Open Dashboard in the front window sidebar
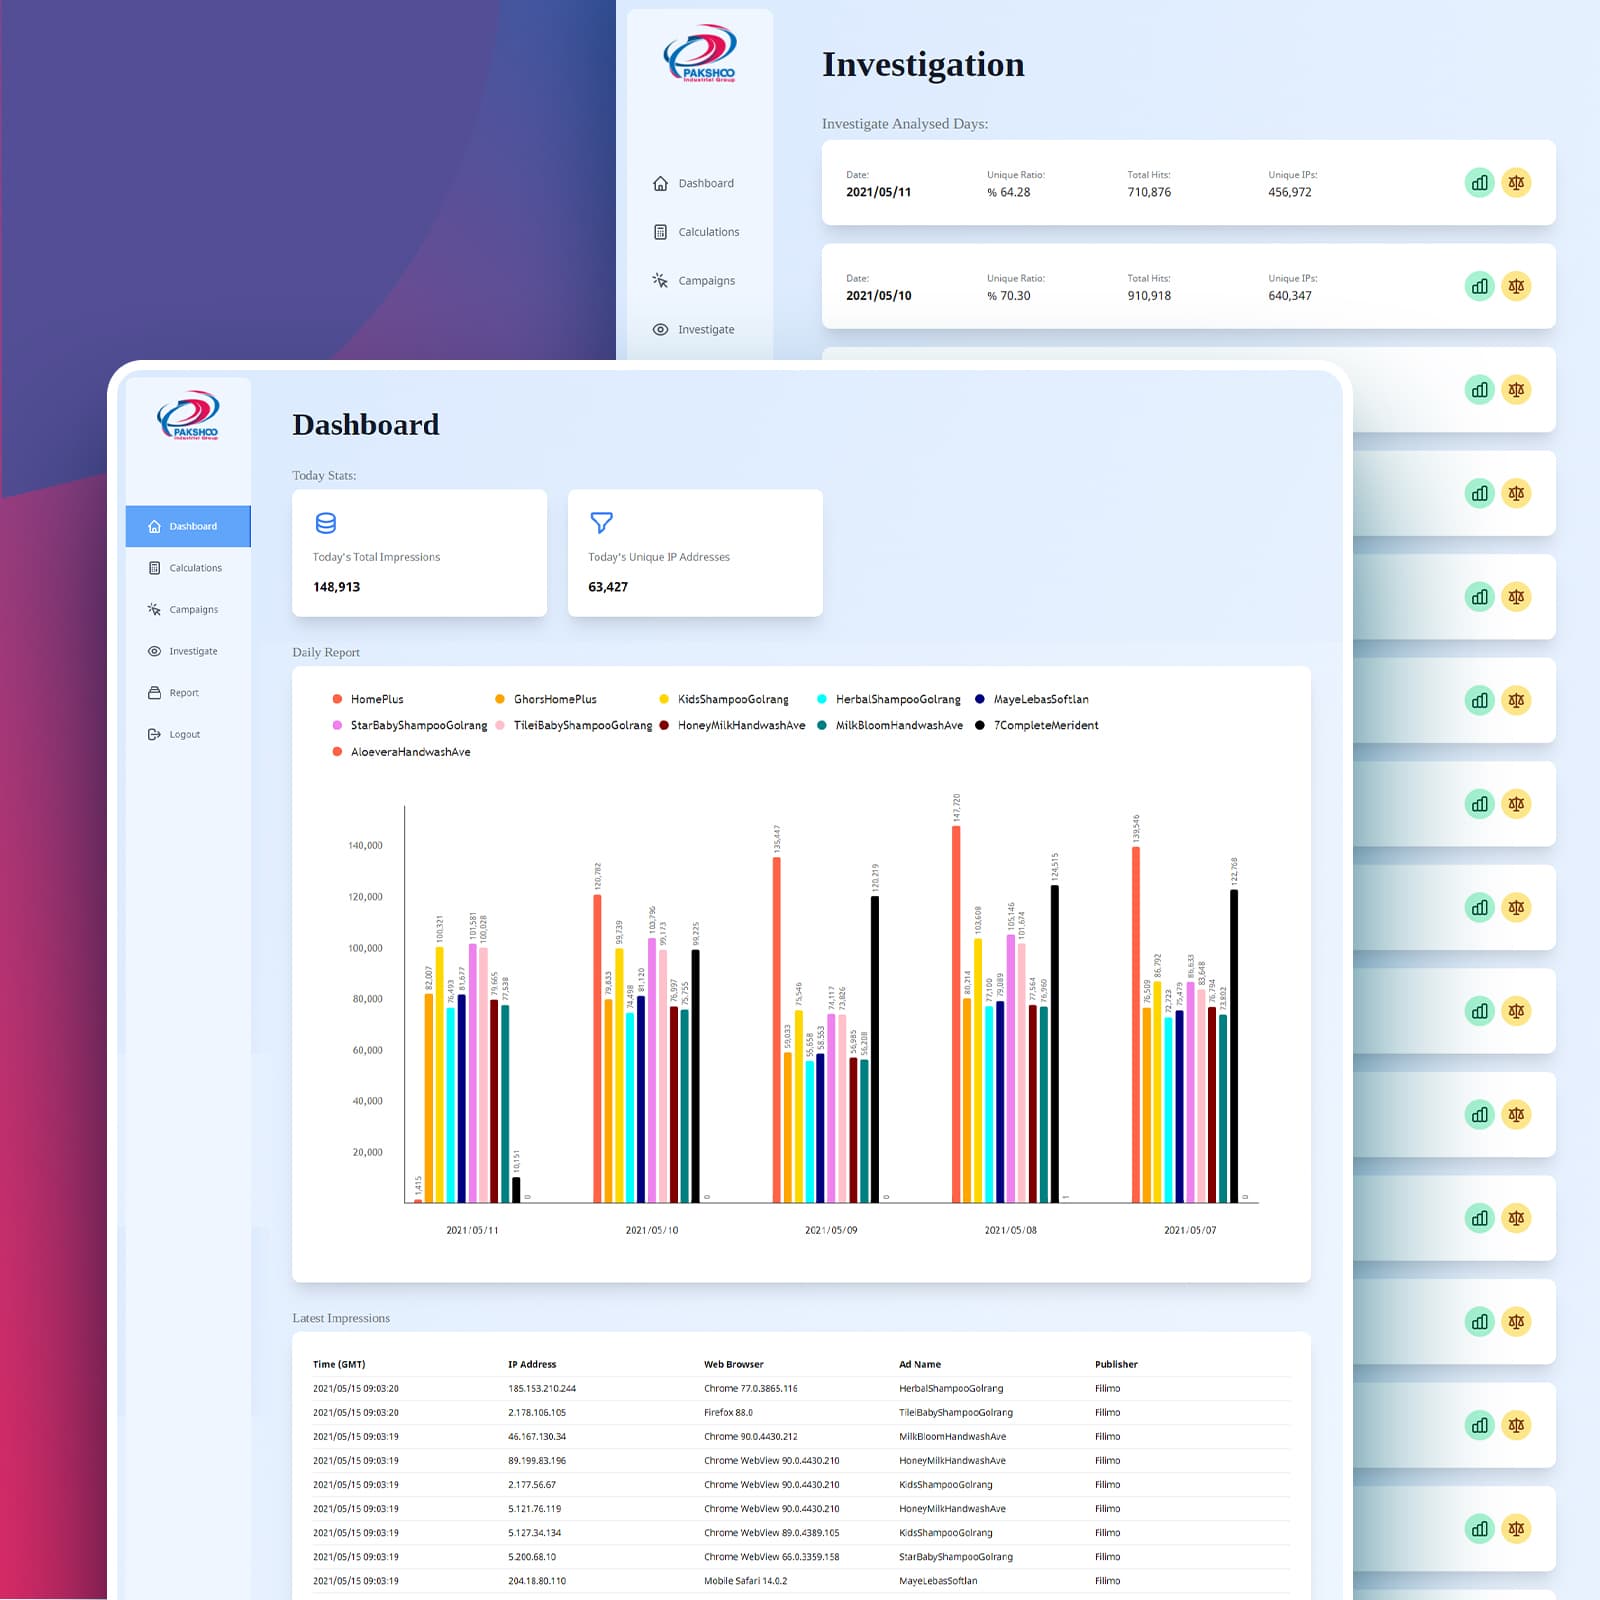1600x1600 pixels. pos(188,526)
